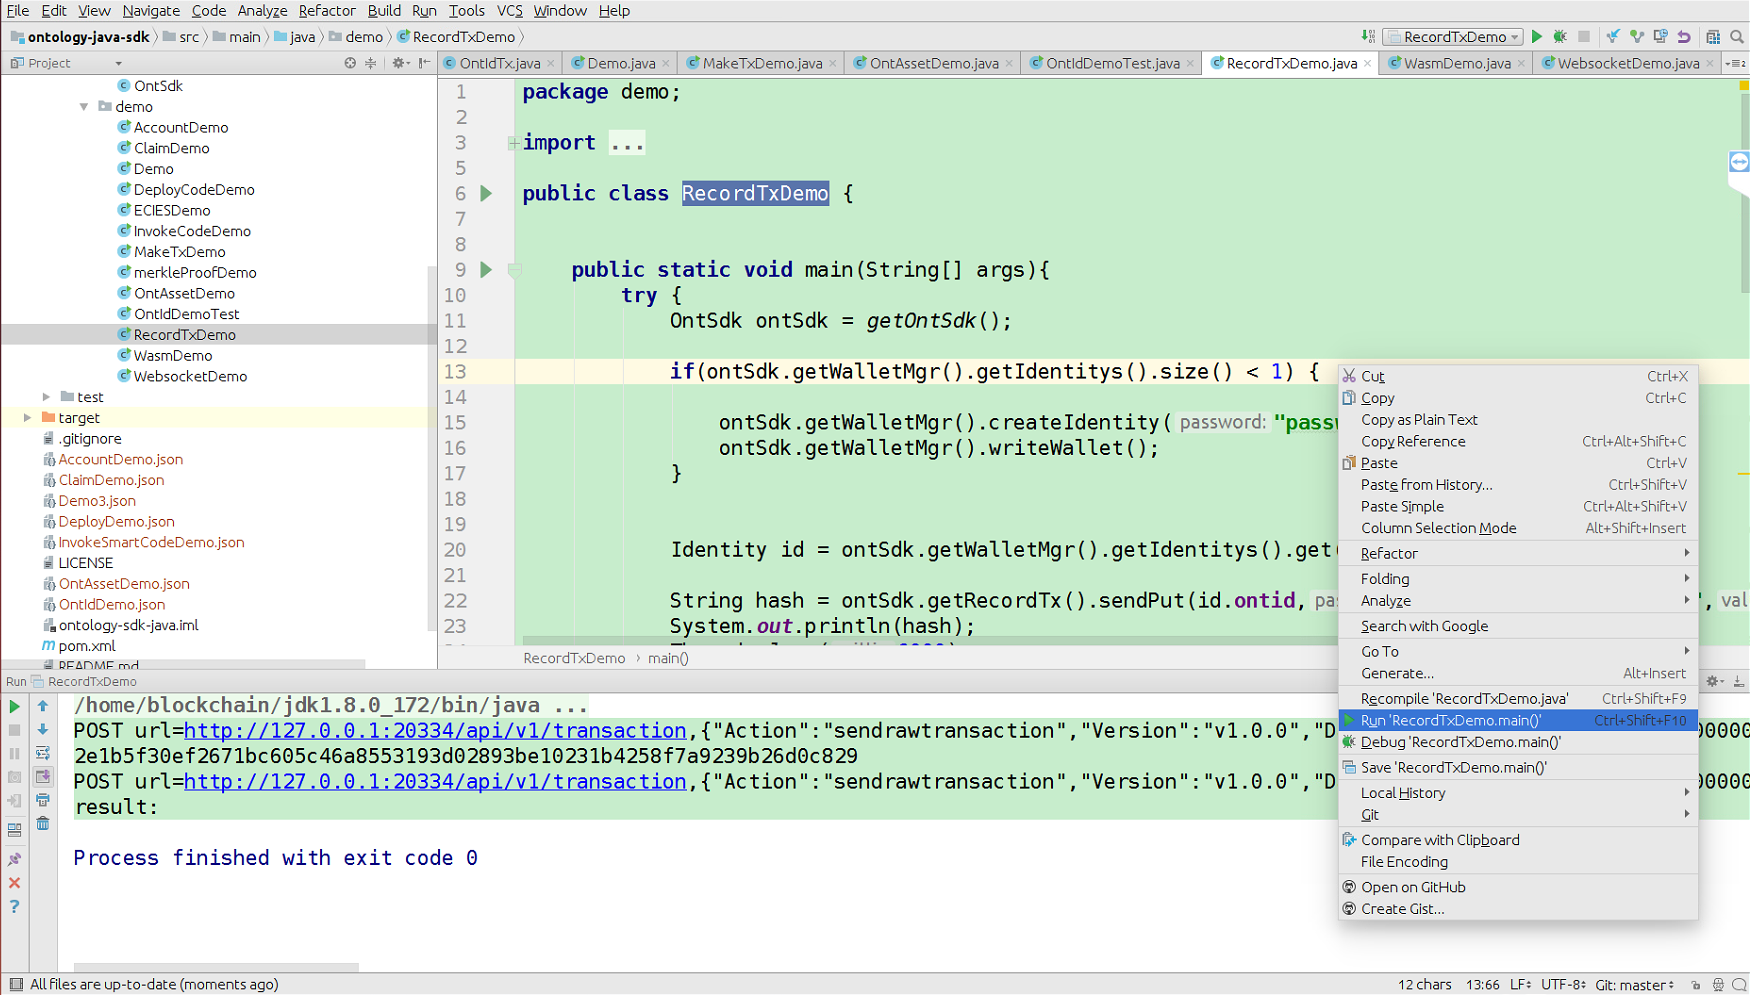Toggle read-only lock in status bar
Screen dimensions: 1750x995
pos(1696,985)
